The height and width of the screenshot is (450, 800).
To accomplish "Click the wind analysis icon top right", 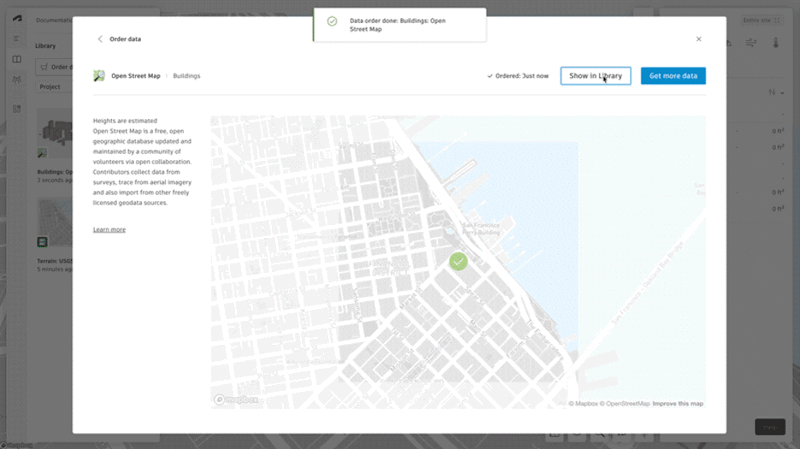I will 750,44.
